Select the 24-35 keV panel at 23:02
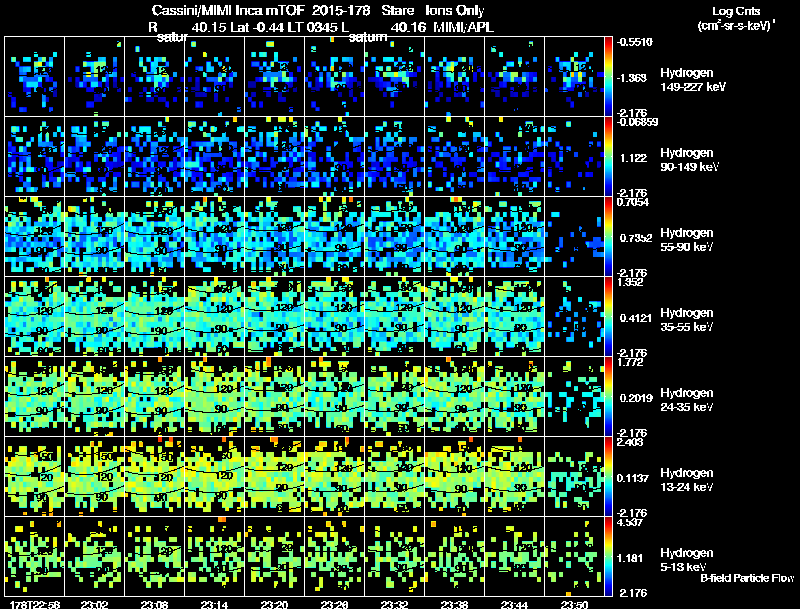The width and height of the screenshot is (800, 609). click(95, 397)
